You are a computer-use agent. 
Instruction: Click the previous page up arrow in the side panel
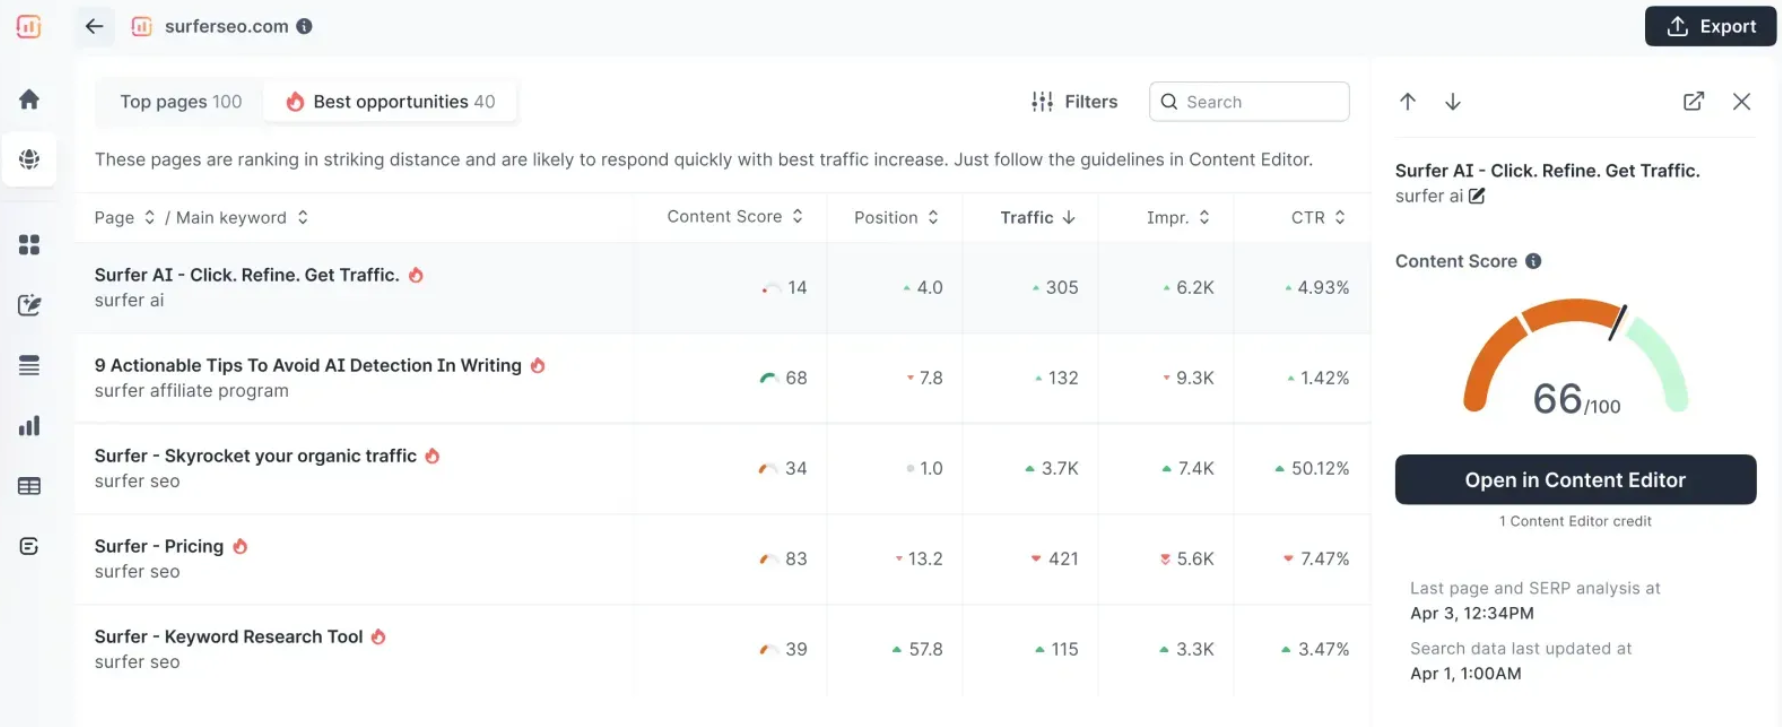[x=1408, y=101]
